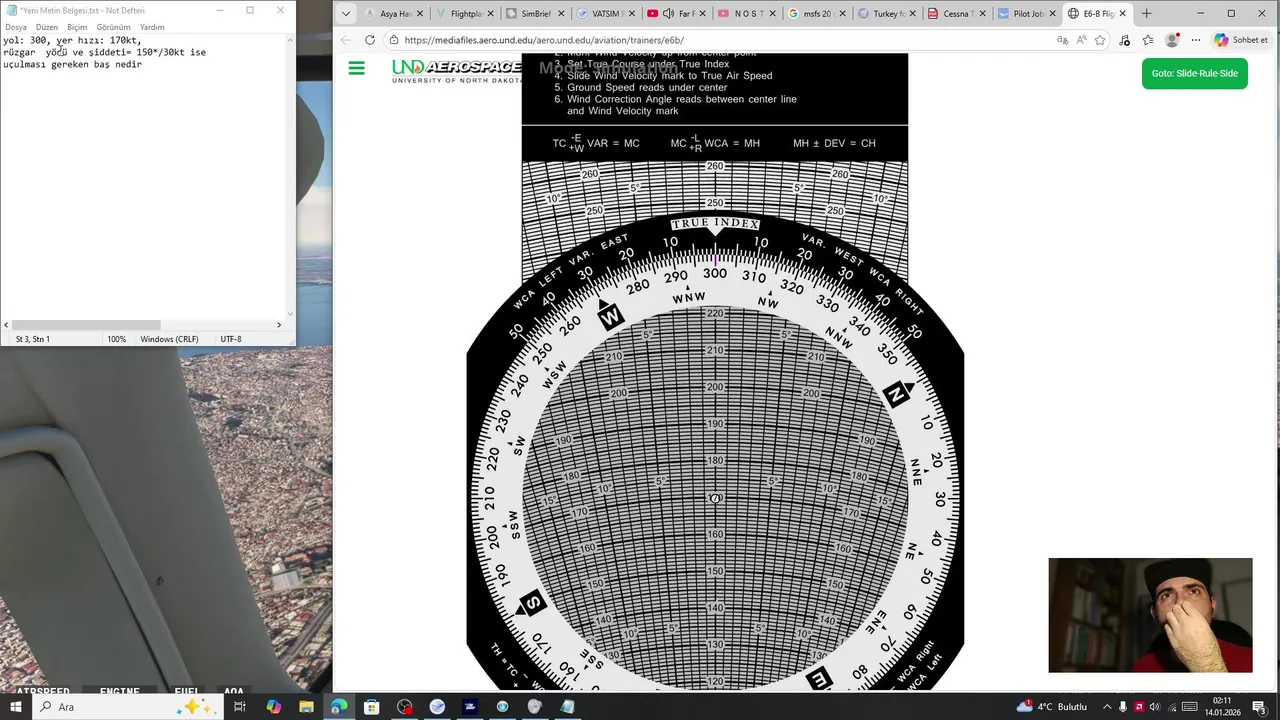Click the W compass marker on E6-B dial
Image resolution: width=1280 pixels, height=720 pixels.
point(611,318)
